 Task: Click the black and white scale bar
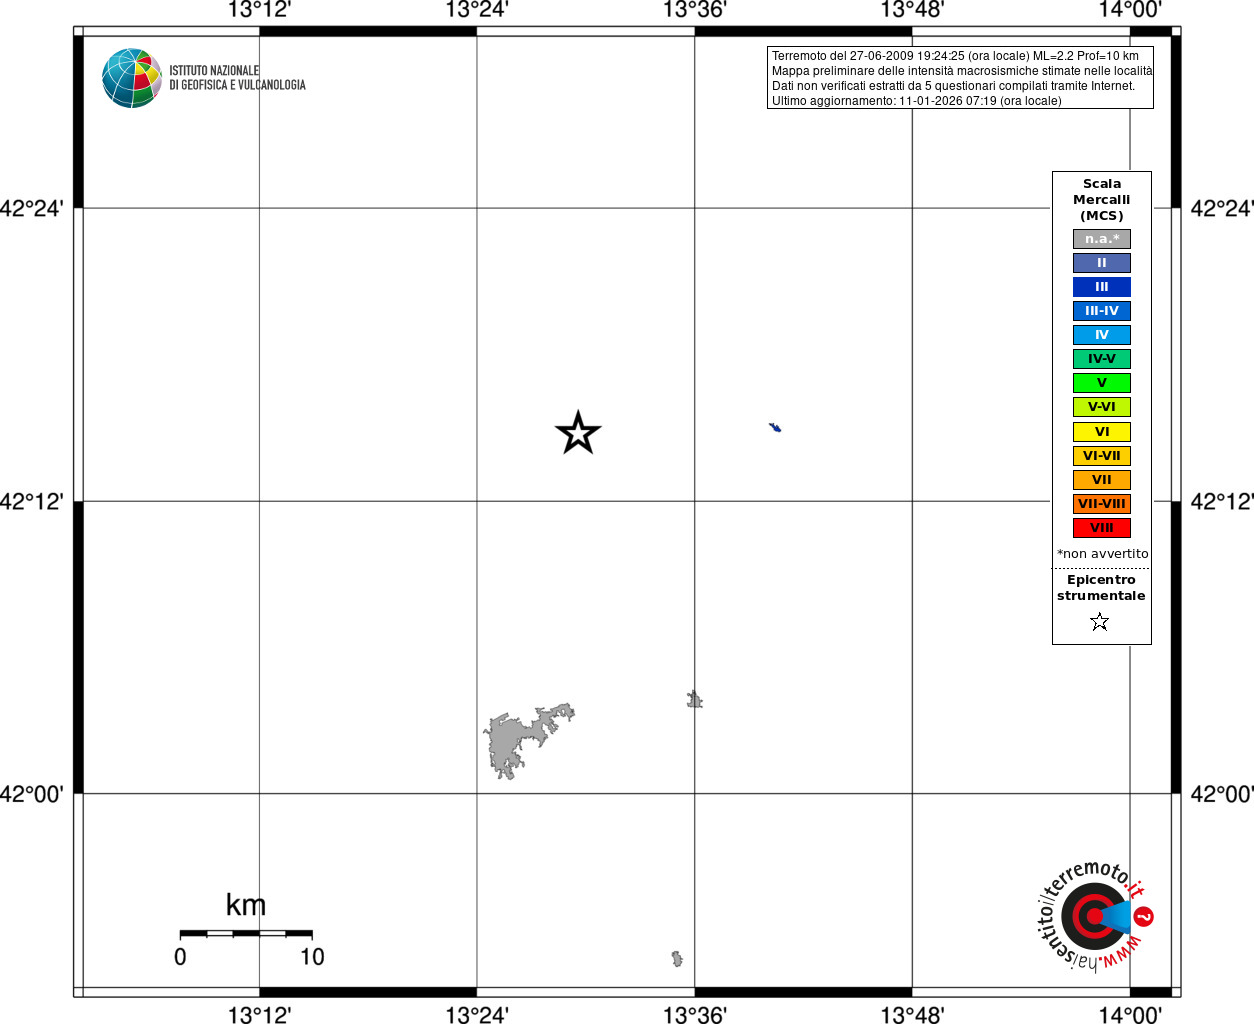click(x=246, y=933)
